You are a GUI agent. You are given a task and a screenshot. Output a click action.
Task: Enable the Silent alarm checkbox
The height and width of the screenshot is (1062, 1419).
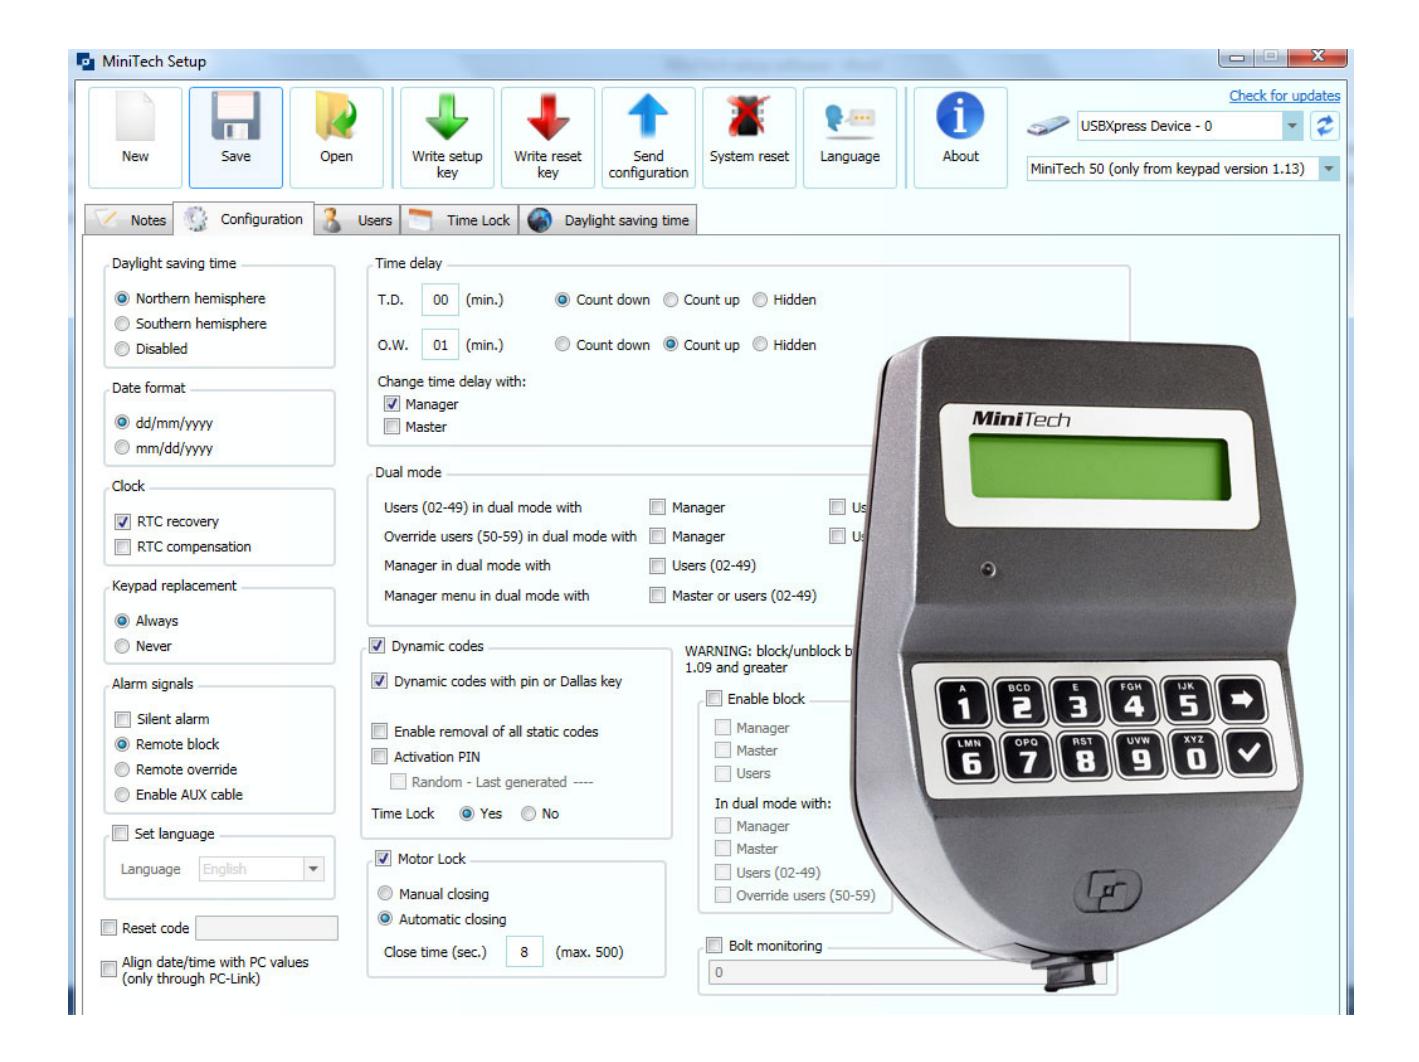pos(123,719)
